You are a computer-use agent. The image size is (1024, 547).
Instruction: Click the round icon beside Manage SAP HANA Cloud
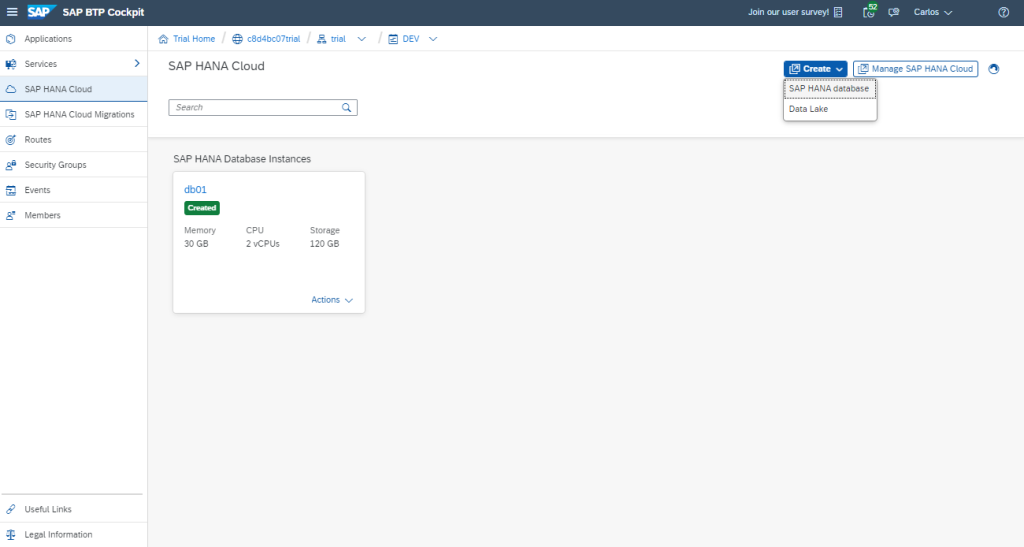[x=994, y=69]
